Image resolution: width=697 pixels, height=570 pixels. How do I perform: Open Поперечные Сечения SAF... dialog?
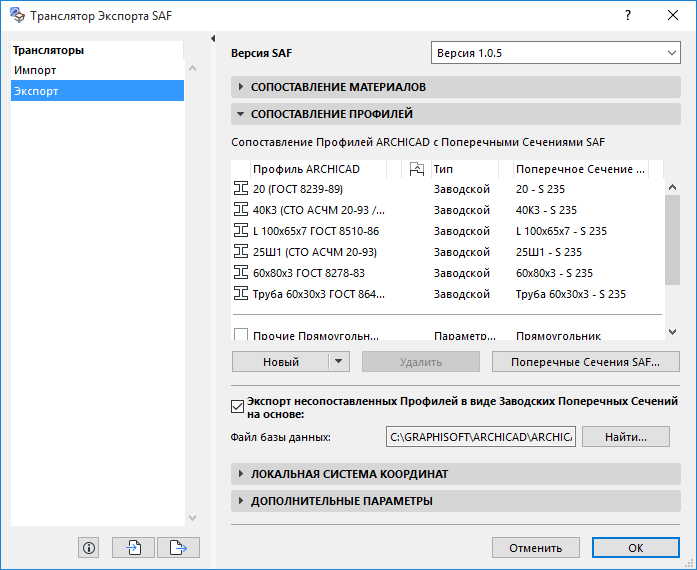point(585,361)
